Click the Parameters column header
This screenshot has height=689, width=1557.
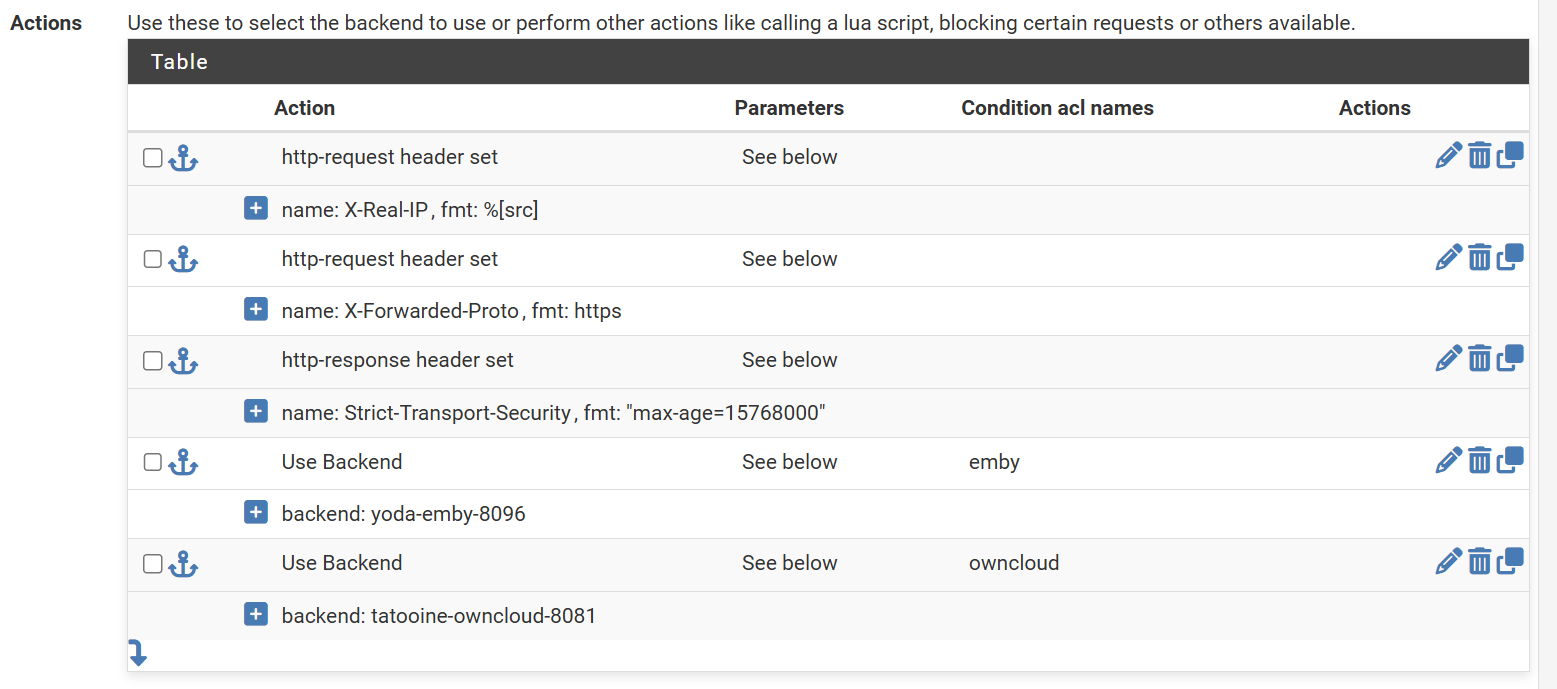[x=789, y=108]
